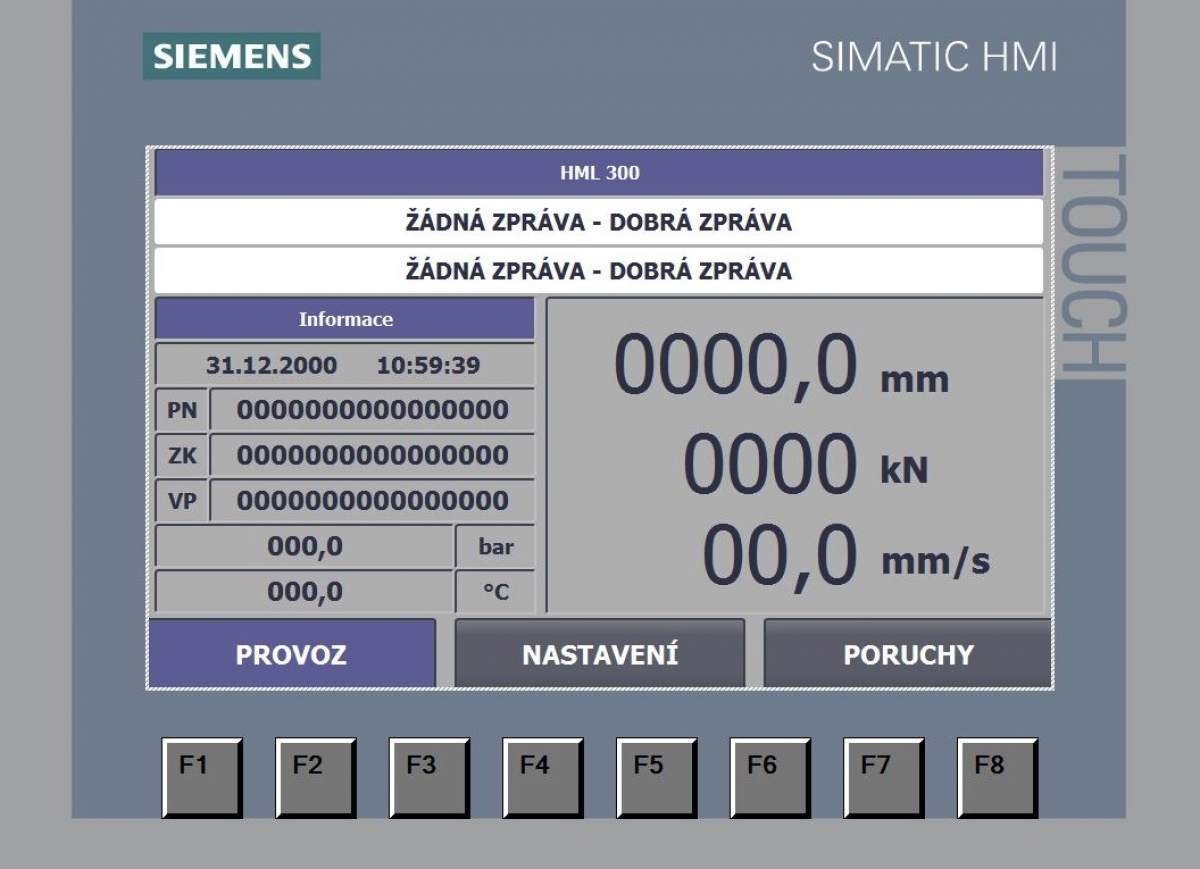Click the pressure value in bar
Image resolution: width=1200 pixels, height=869 pixels.
pyautogui.click(x=305, y=547)
